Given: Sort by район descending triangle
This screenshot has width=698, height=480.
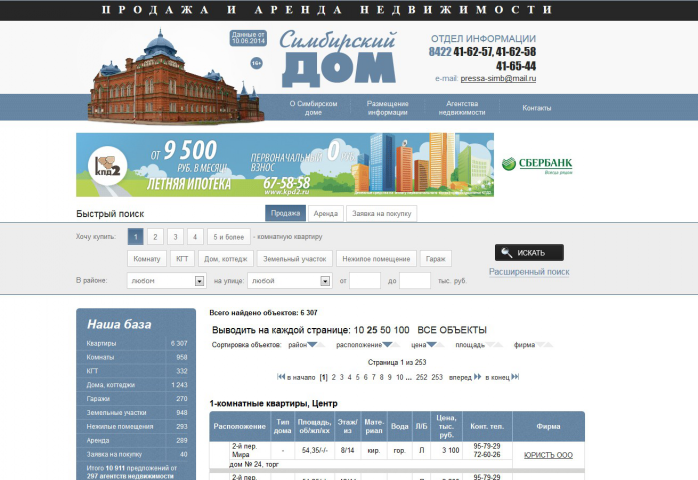Looking at the screenshot, I should click(x=312, y=344).
